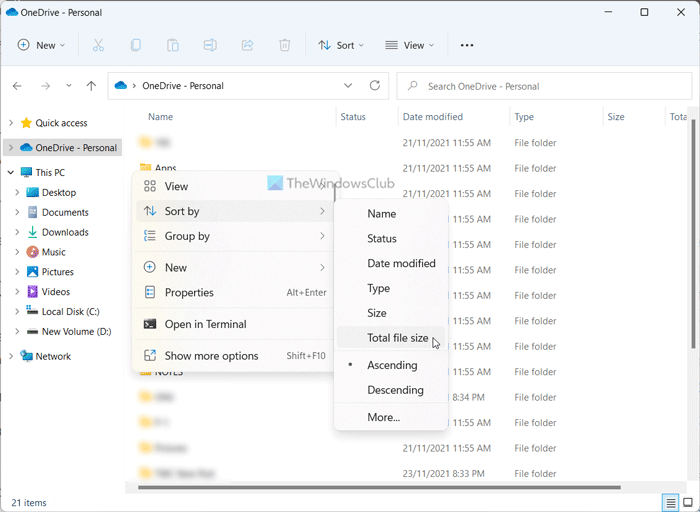Click Show more options entry
Screen dimensions: 700x512
click(x=211, y=355)
